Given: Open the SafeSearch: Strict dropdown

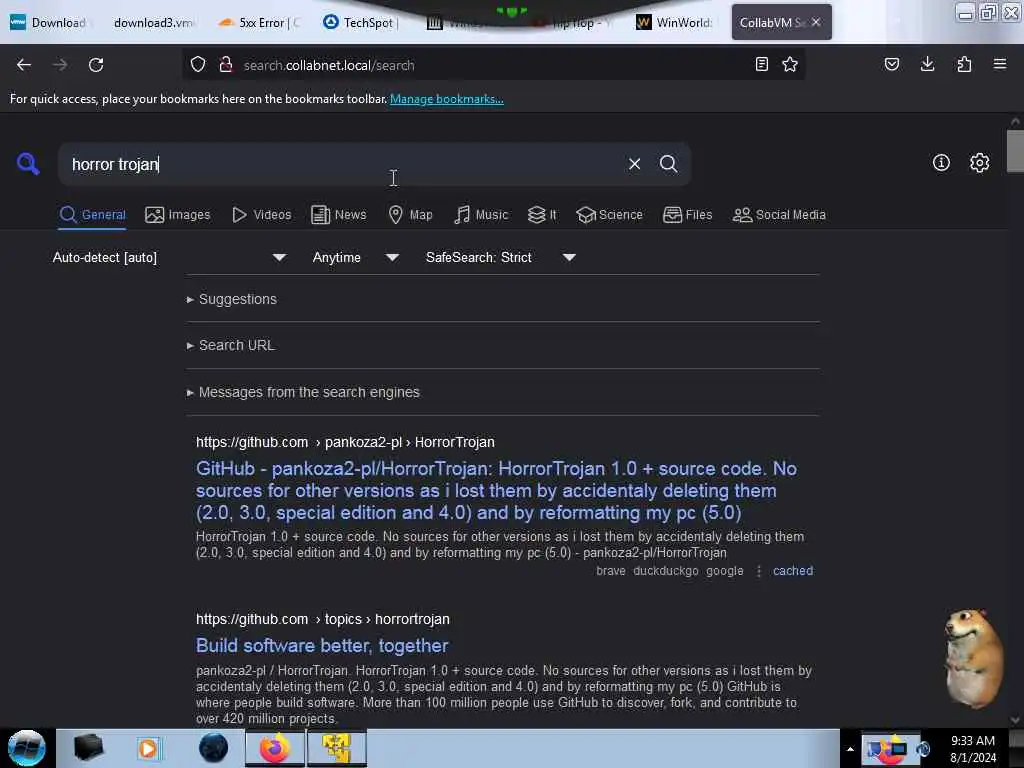Looking at the screenshot, I should click(500, 257).
